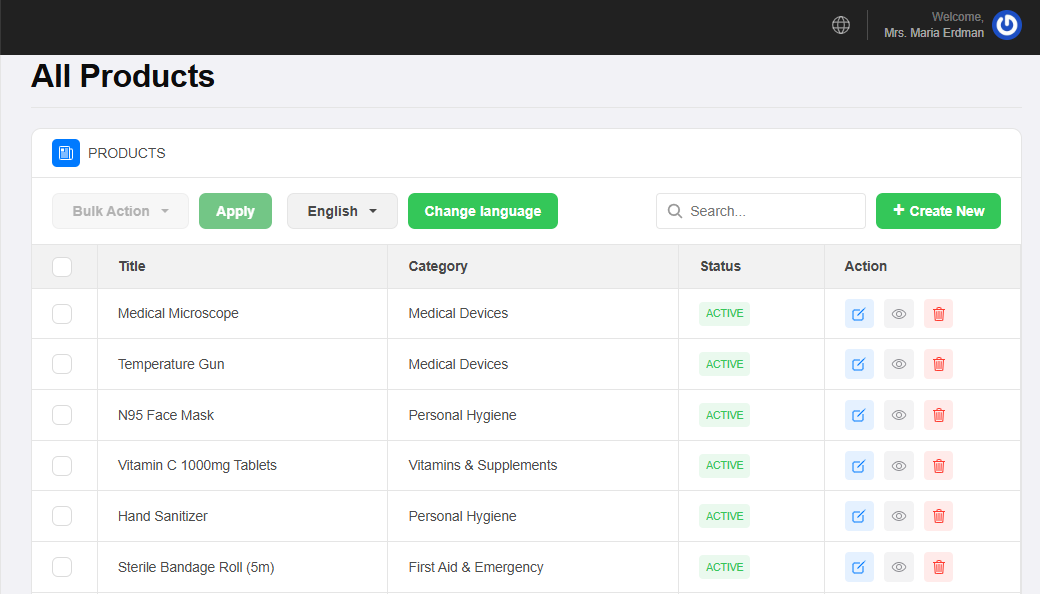
Task: Select the Hand Sanitizer row checkbox
Action: (x=62, y=516)
